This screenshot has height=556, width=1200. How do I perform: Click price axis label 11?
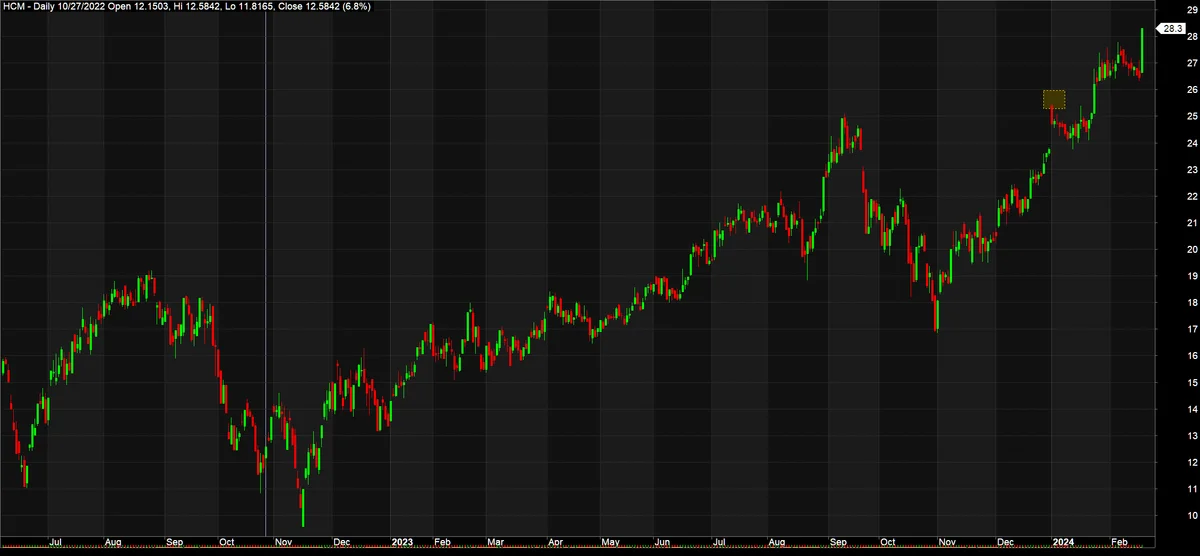(x=1191, y=489)
